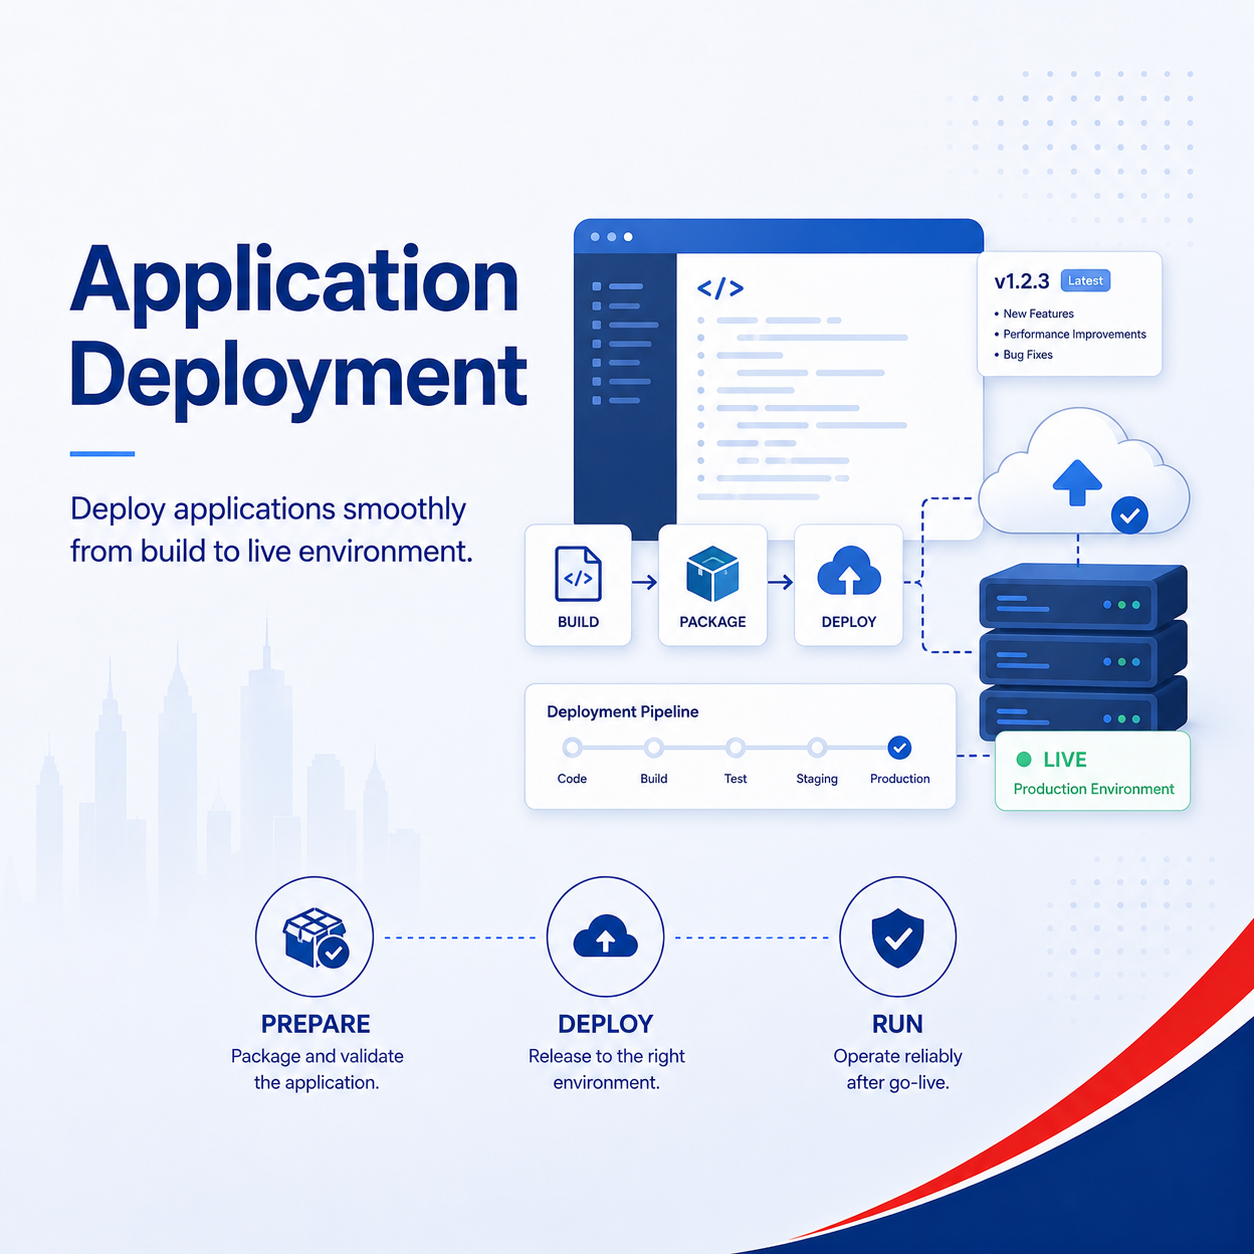Select the Test stage marker in pipeline
Image resolution: width=1254 pixels, height=1254 pixels.
point(736,747)
